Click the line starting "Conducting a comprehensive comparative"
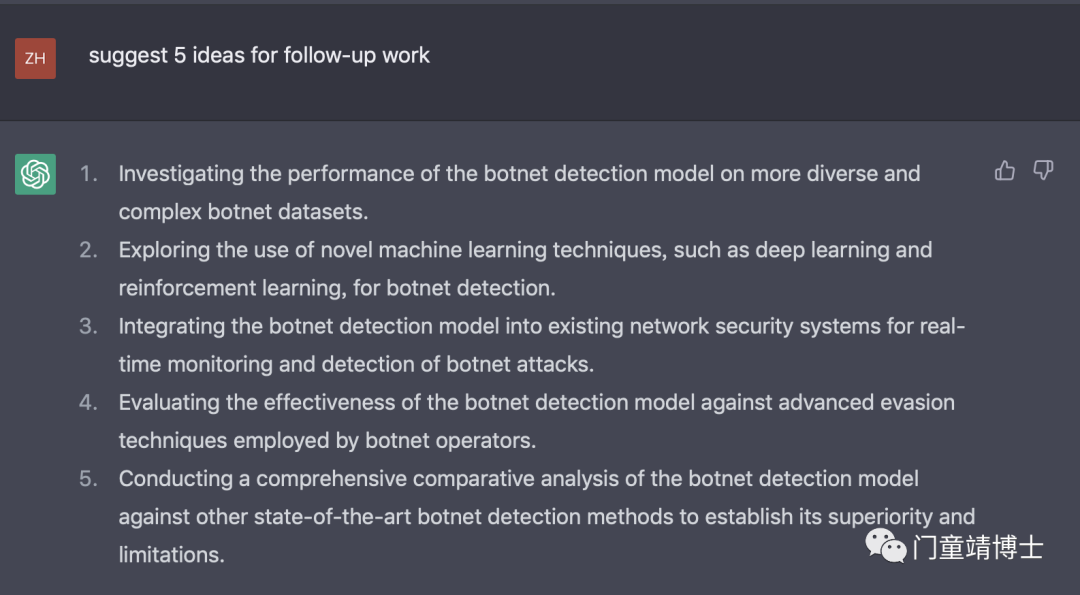The height and width of the screenshot is (595, 1080). click(519, 479)
